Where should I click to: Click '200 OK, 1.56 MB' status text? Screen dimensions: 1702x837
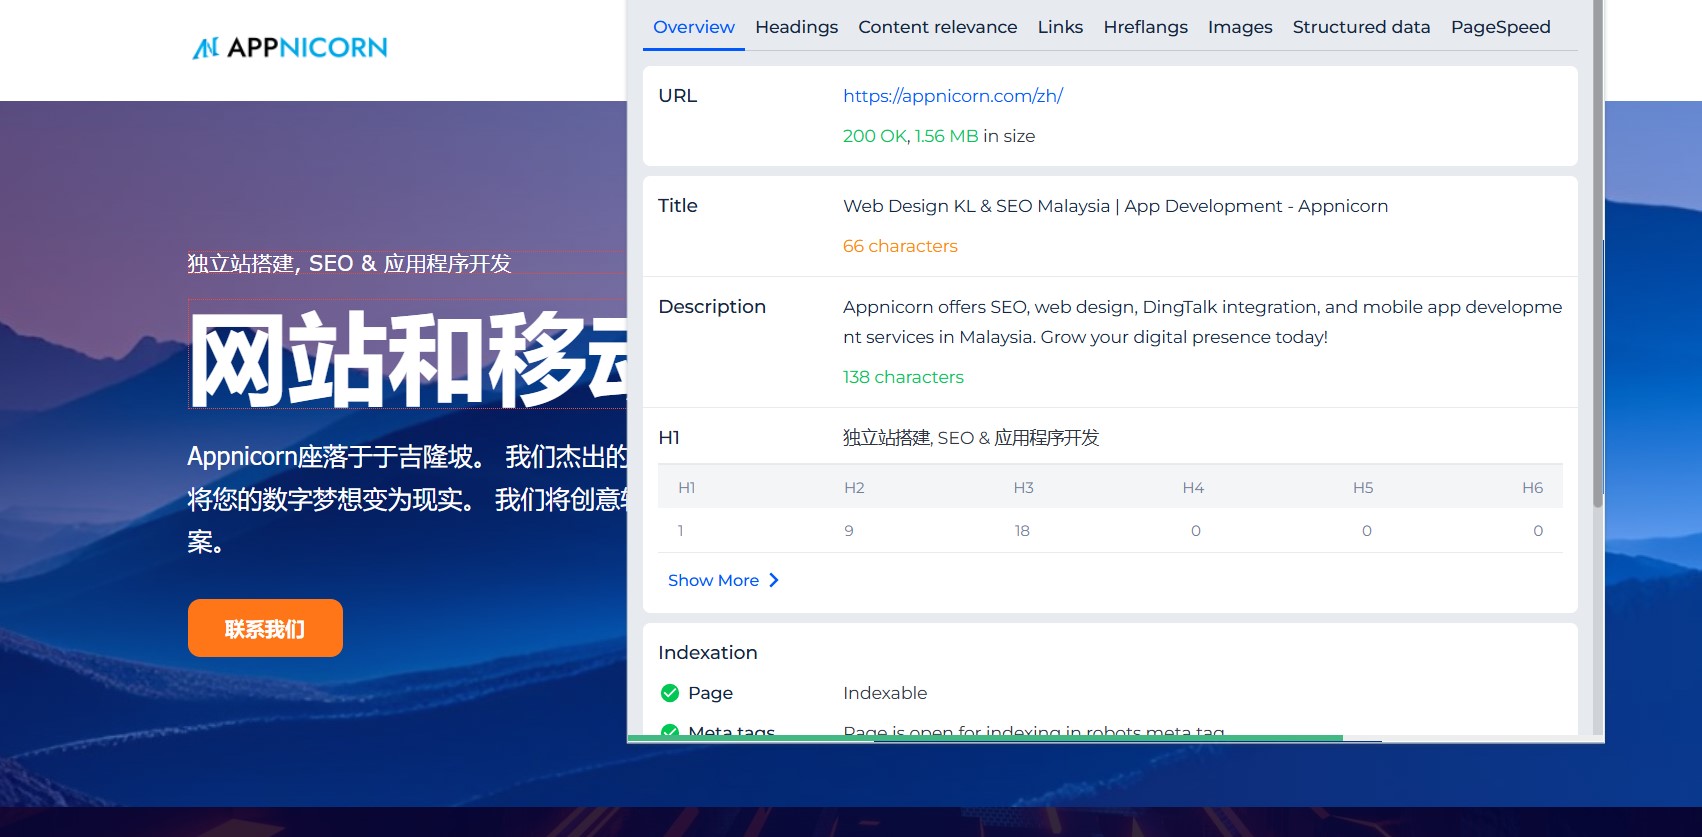910,136
